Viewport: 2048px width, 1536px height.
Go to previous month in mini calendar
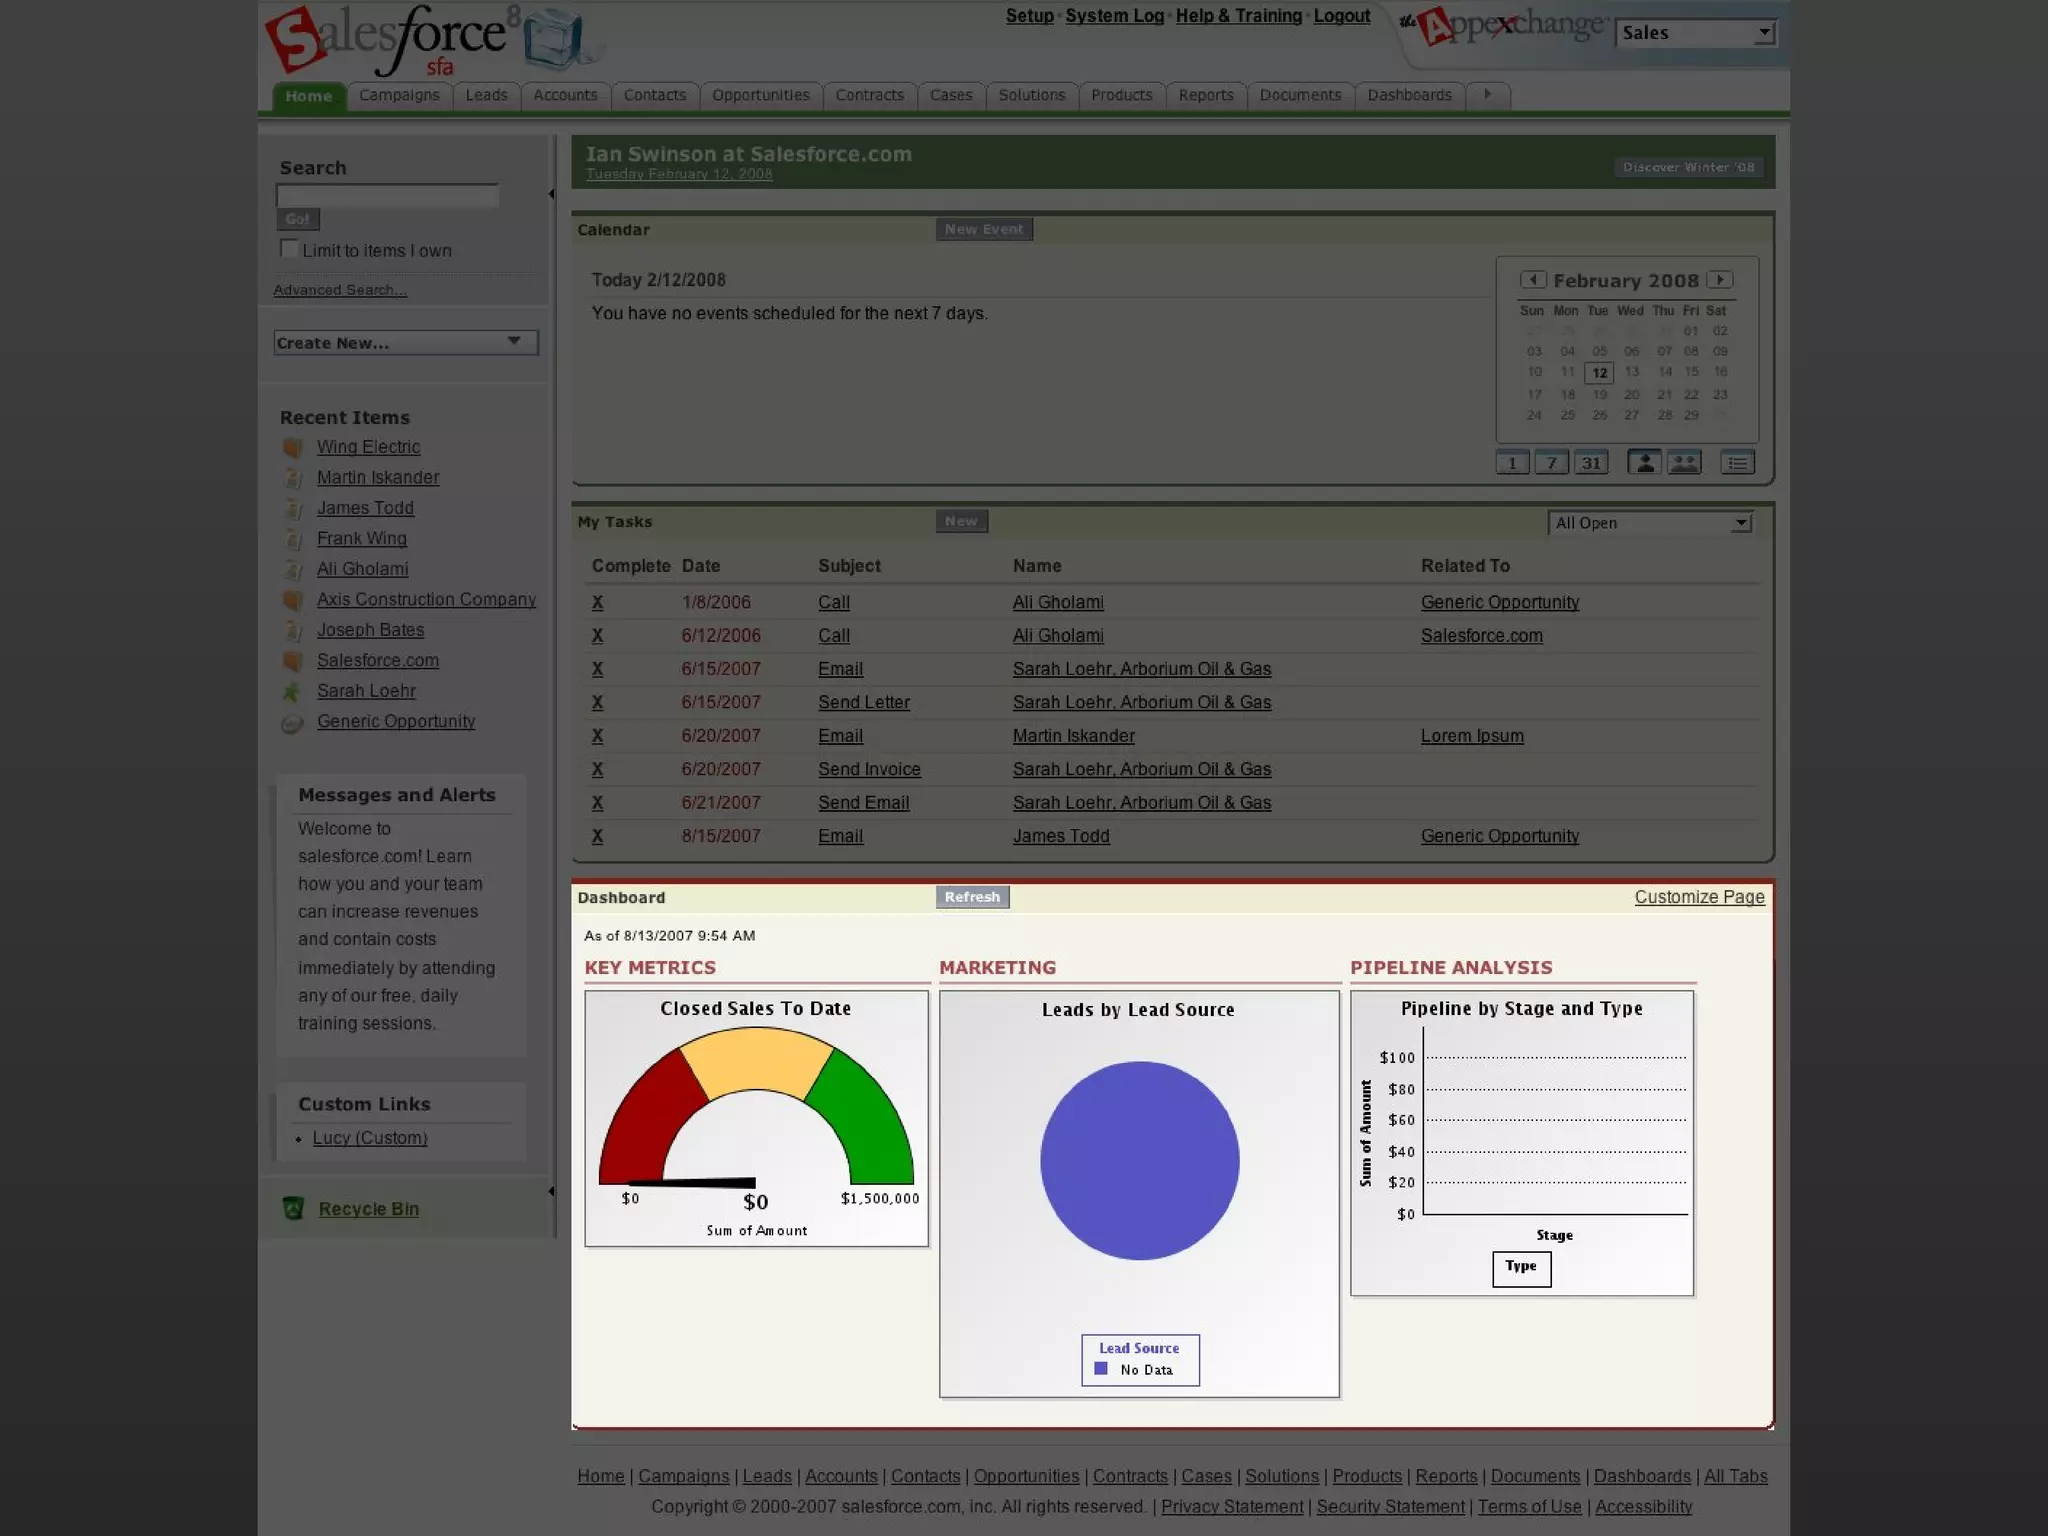1533,280
